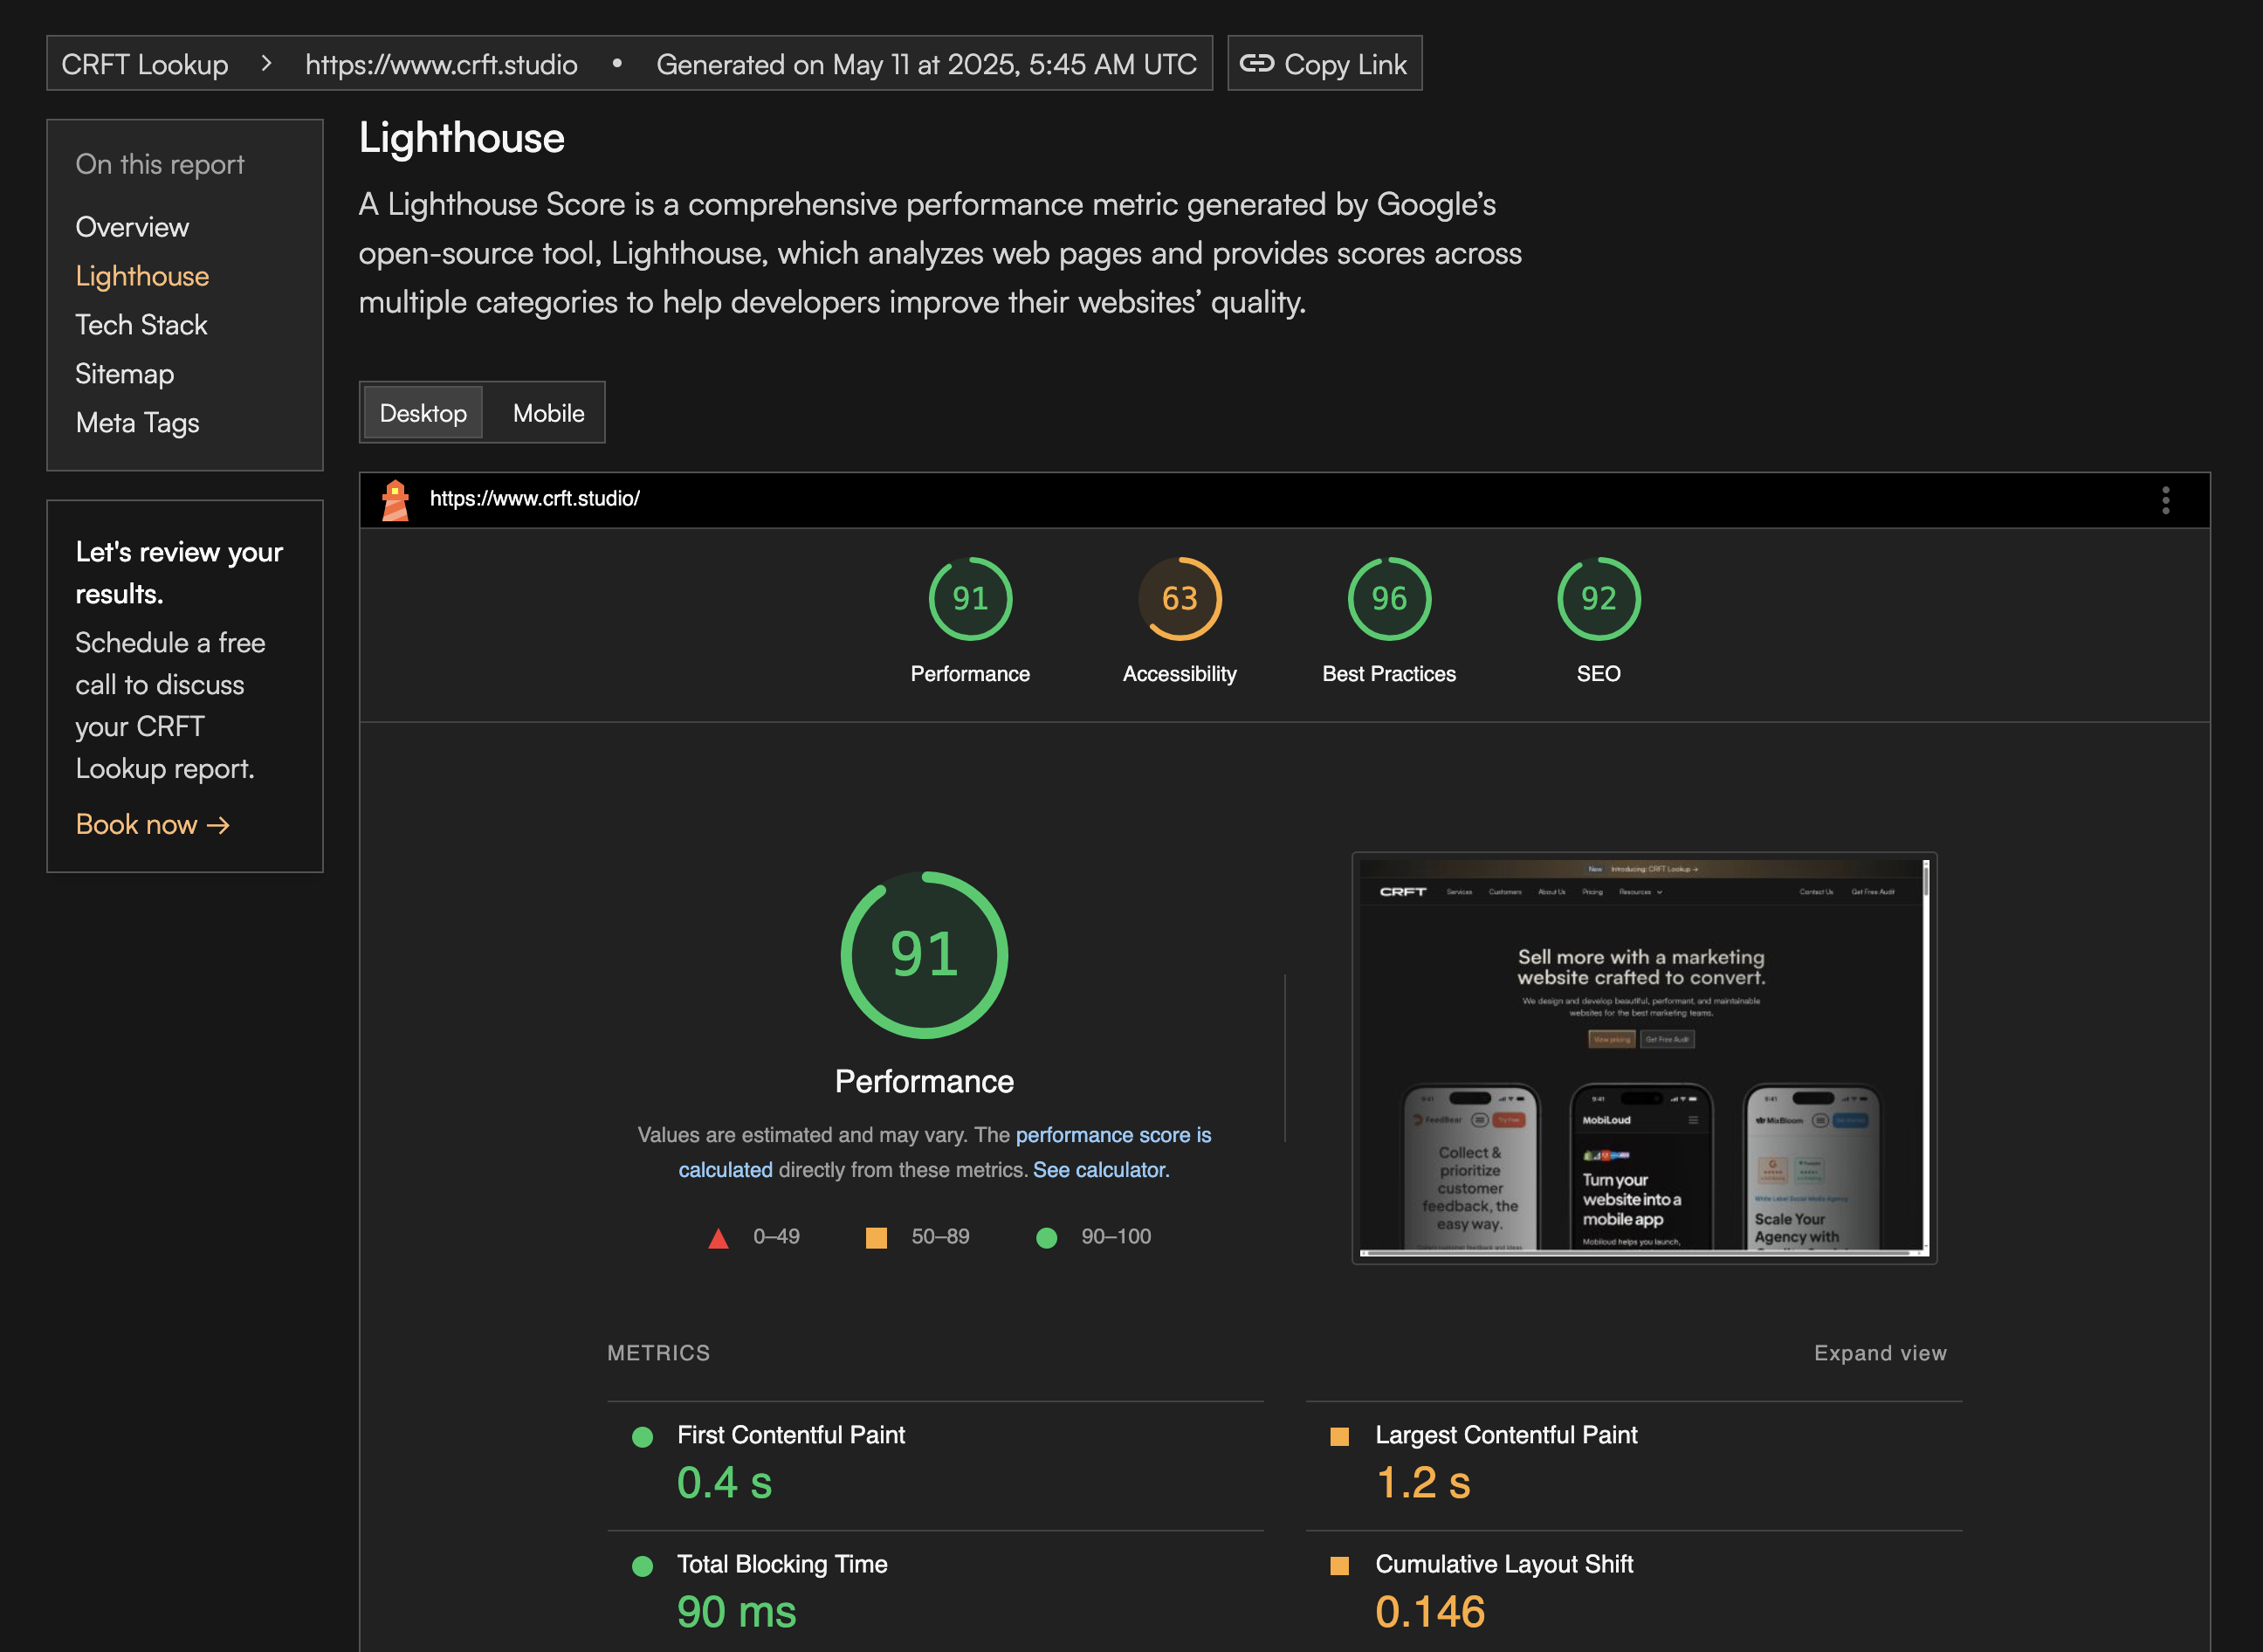Open the website screenshot thumbnail
Screen dimensions: 2263x1652
tap(1643, 1057)
